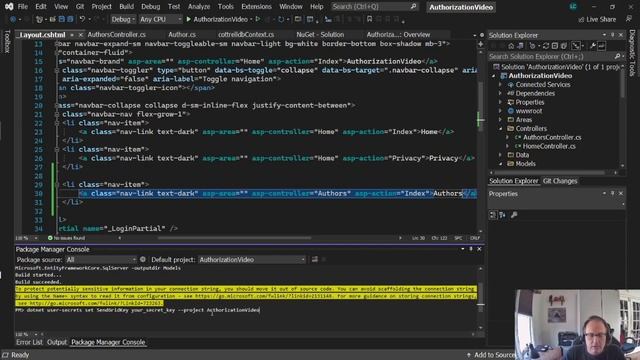640x360 pixels.
Task: Close the _Layout.cshtml tab
Action: (x=80, y=35)
